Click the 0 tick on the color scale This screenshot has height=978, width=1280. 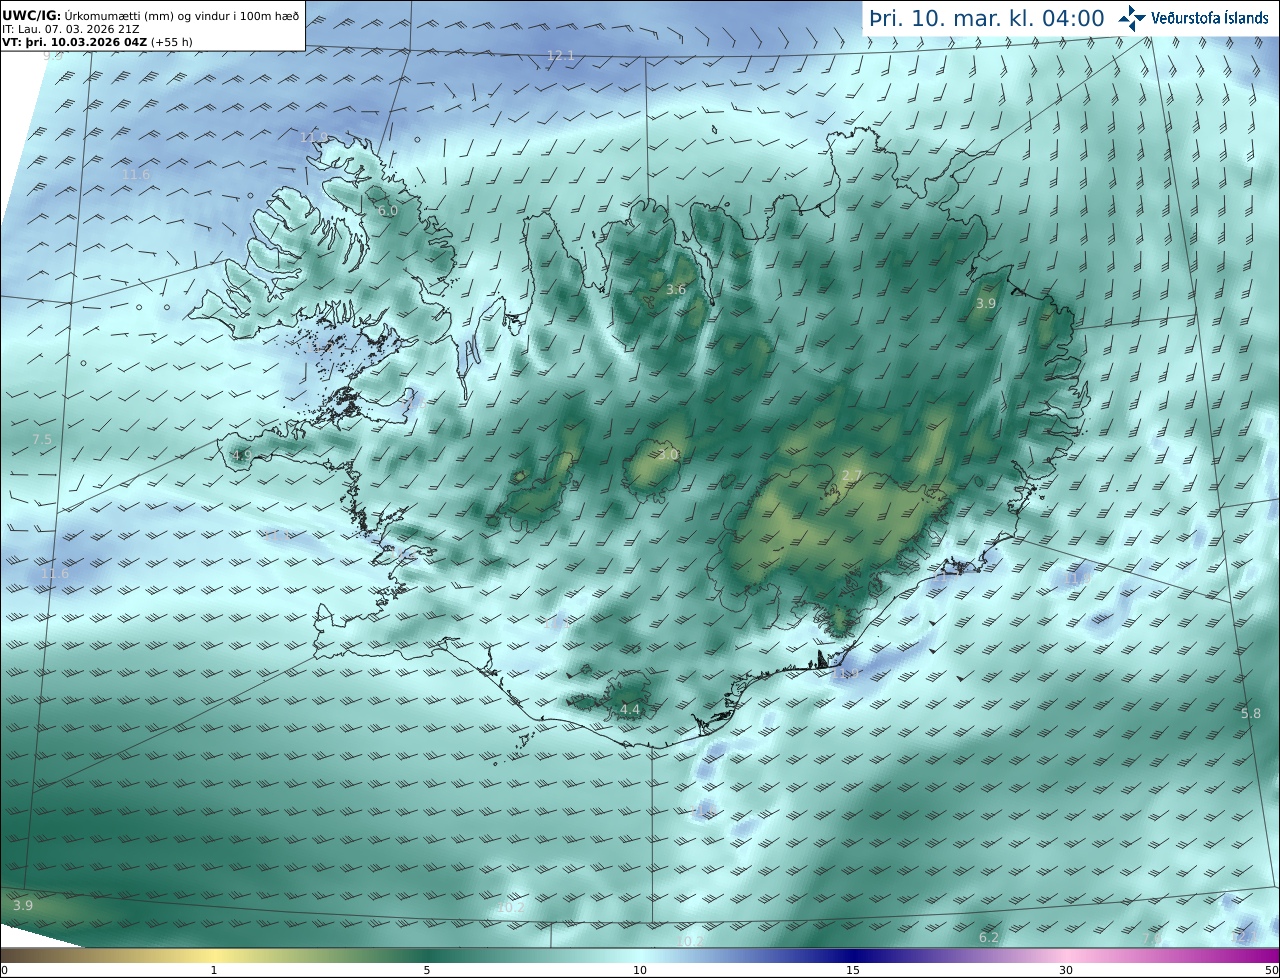click(4, 970)
